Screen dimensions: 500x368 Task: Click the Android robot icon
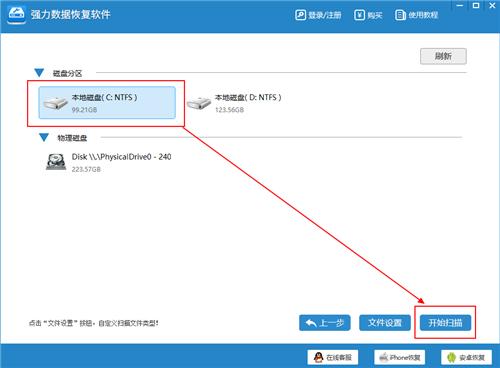(452, 357)
